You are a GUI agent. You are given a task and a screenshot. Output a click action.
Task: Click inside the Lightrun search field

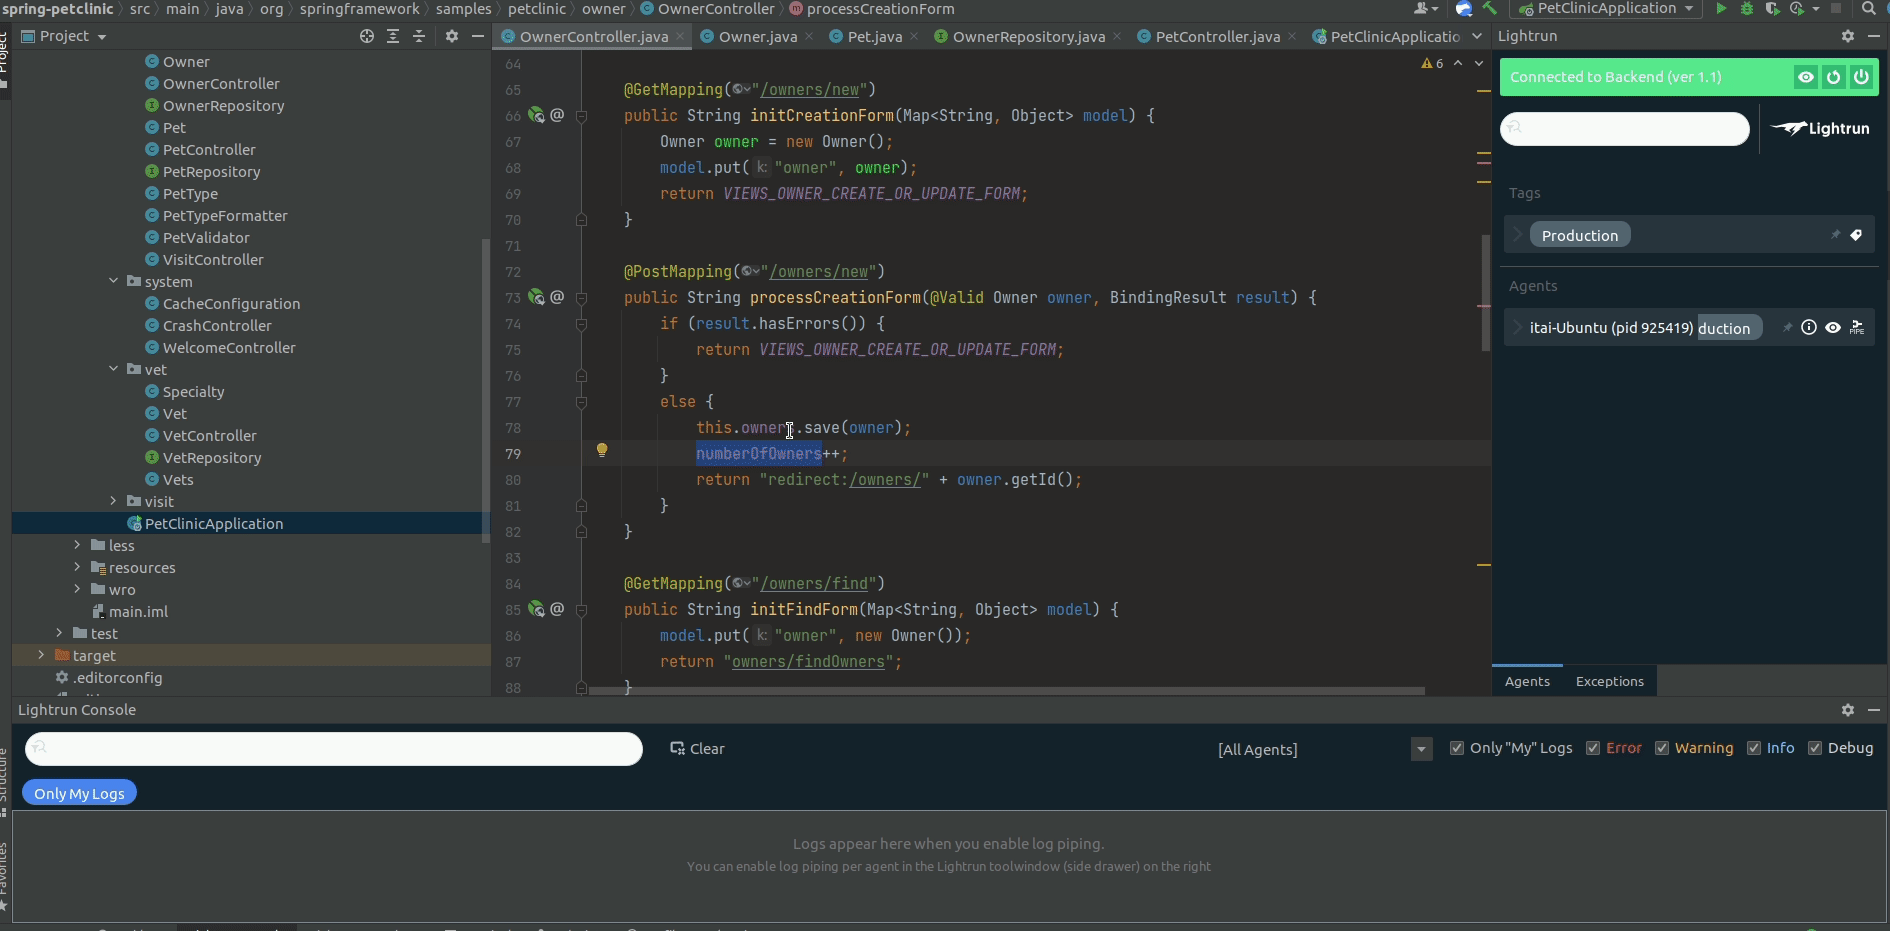(1625, 128)
